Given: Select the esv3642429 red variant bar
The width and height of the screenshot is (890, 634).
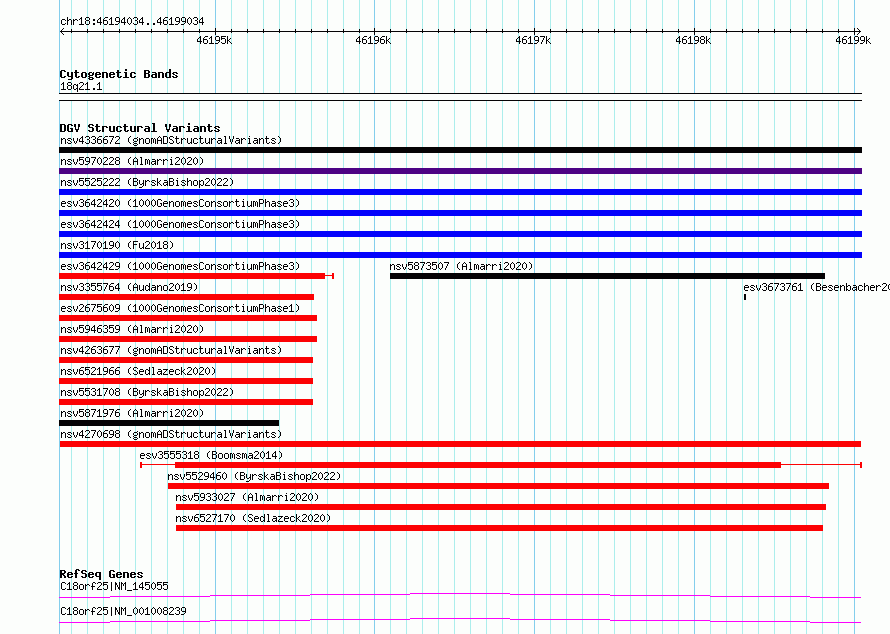Looking at the screenshot, I should pos(196,276).
